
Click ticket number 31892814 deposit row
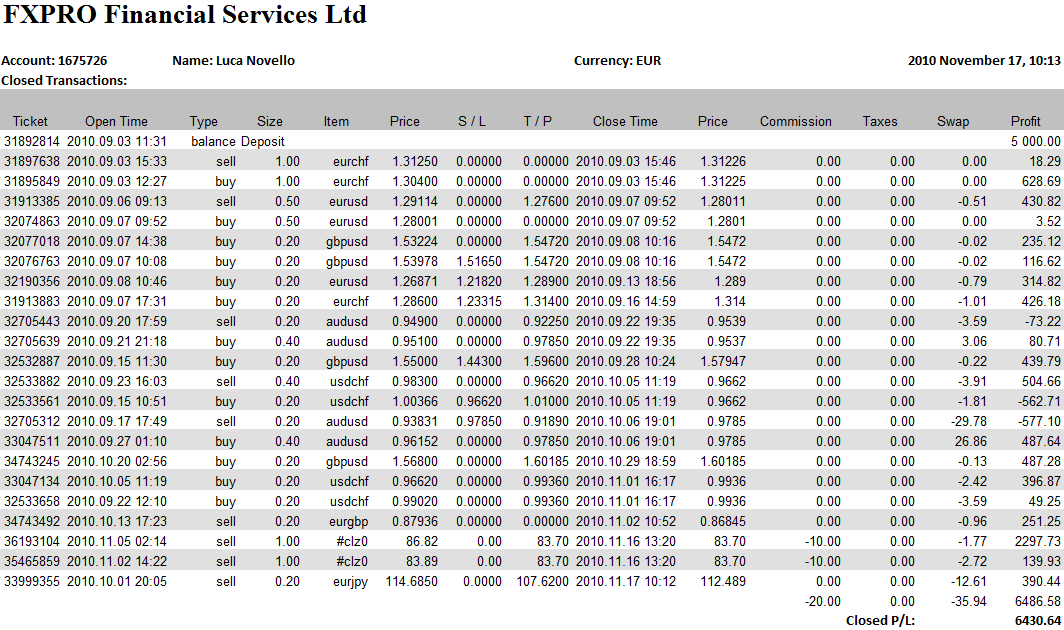[32, 142]
